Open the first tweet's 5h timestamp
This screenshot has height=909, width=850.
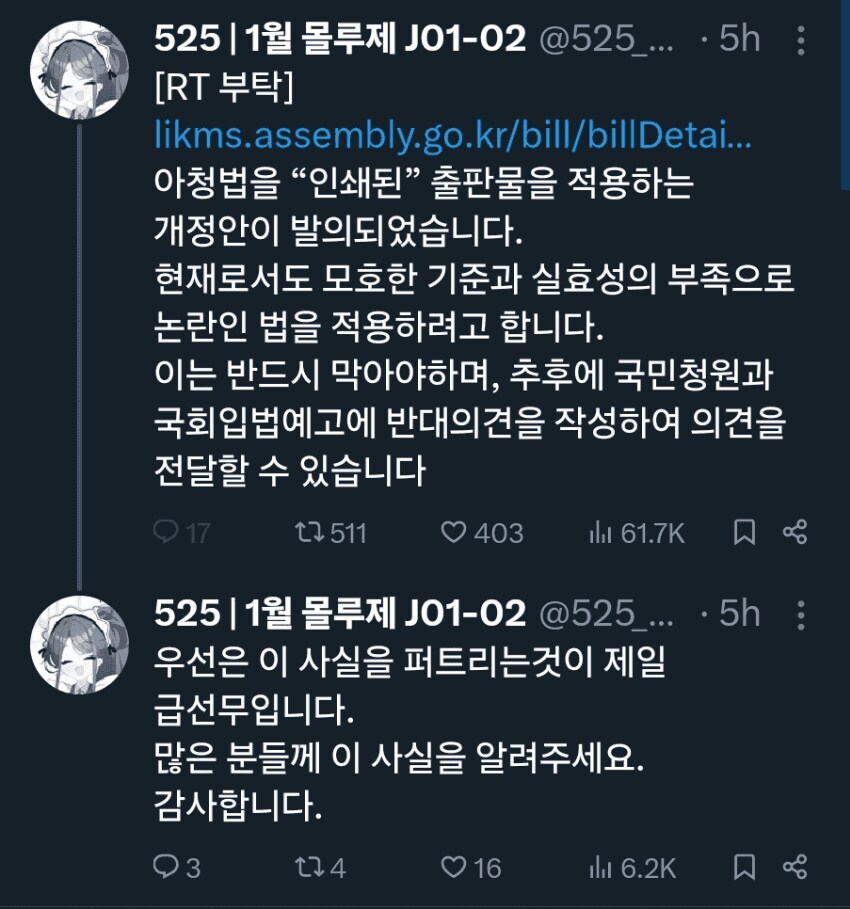pyautogui.click(x=739, y=39)
